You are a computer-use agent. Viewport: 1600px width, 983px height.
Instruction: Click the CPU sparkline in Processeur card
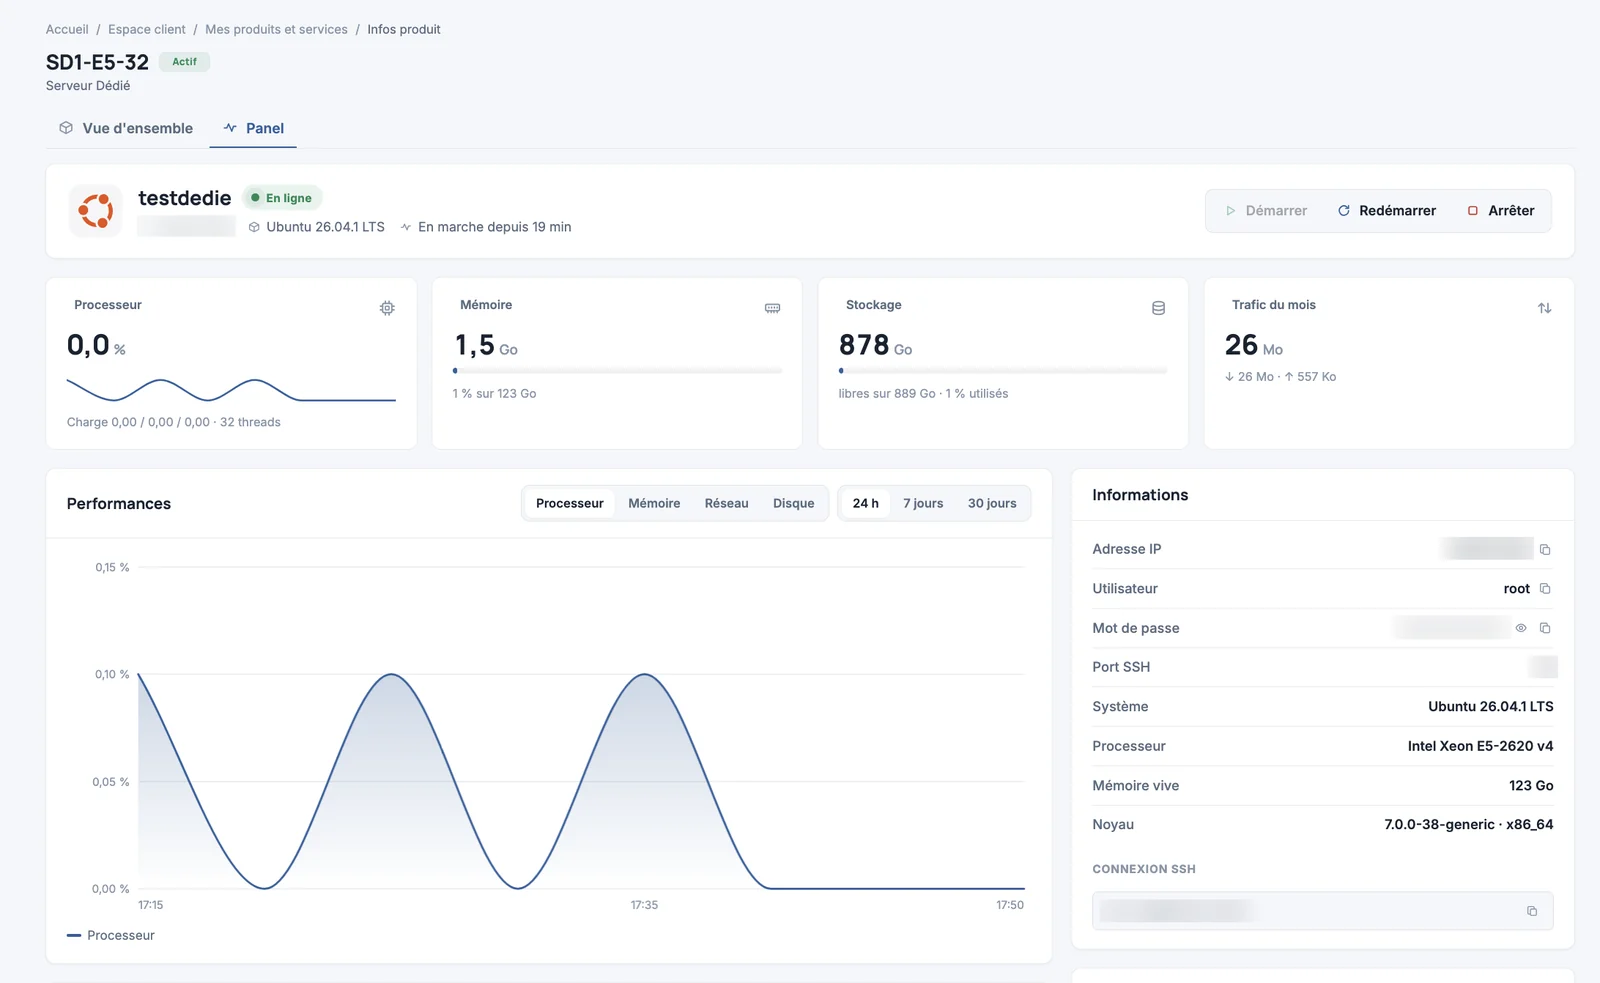(x=231, y=390)
